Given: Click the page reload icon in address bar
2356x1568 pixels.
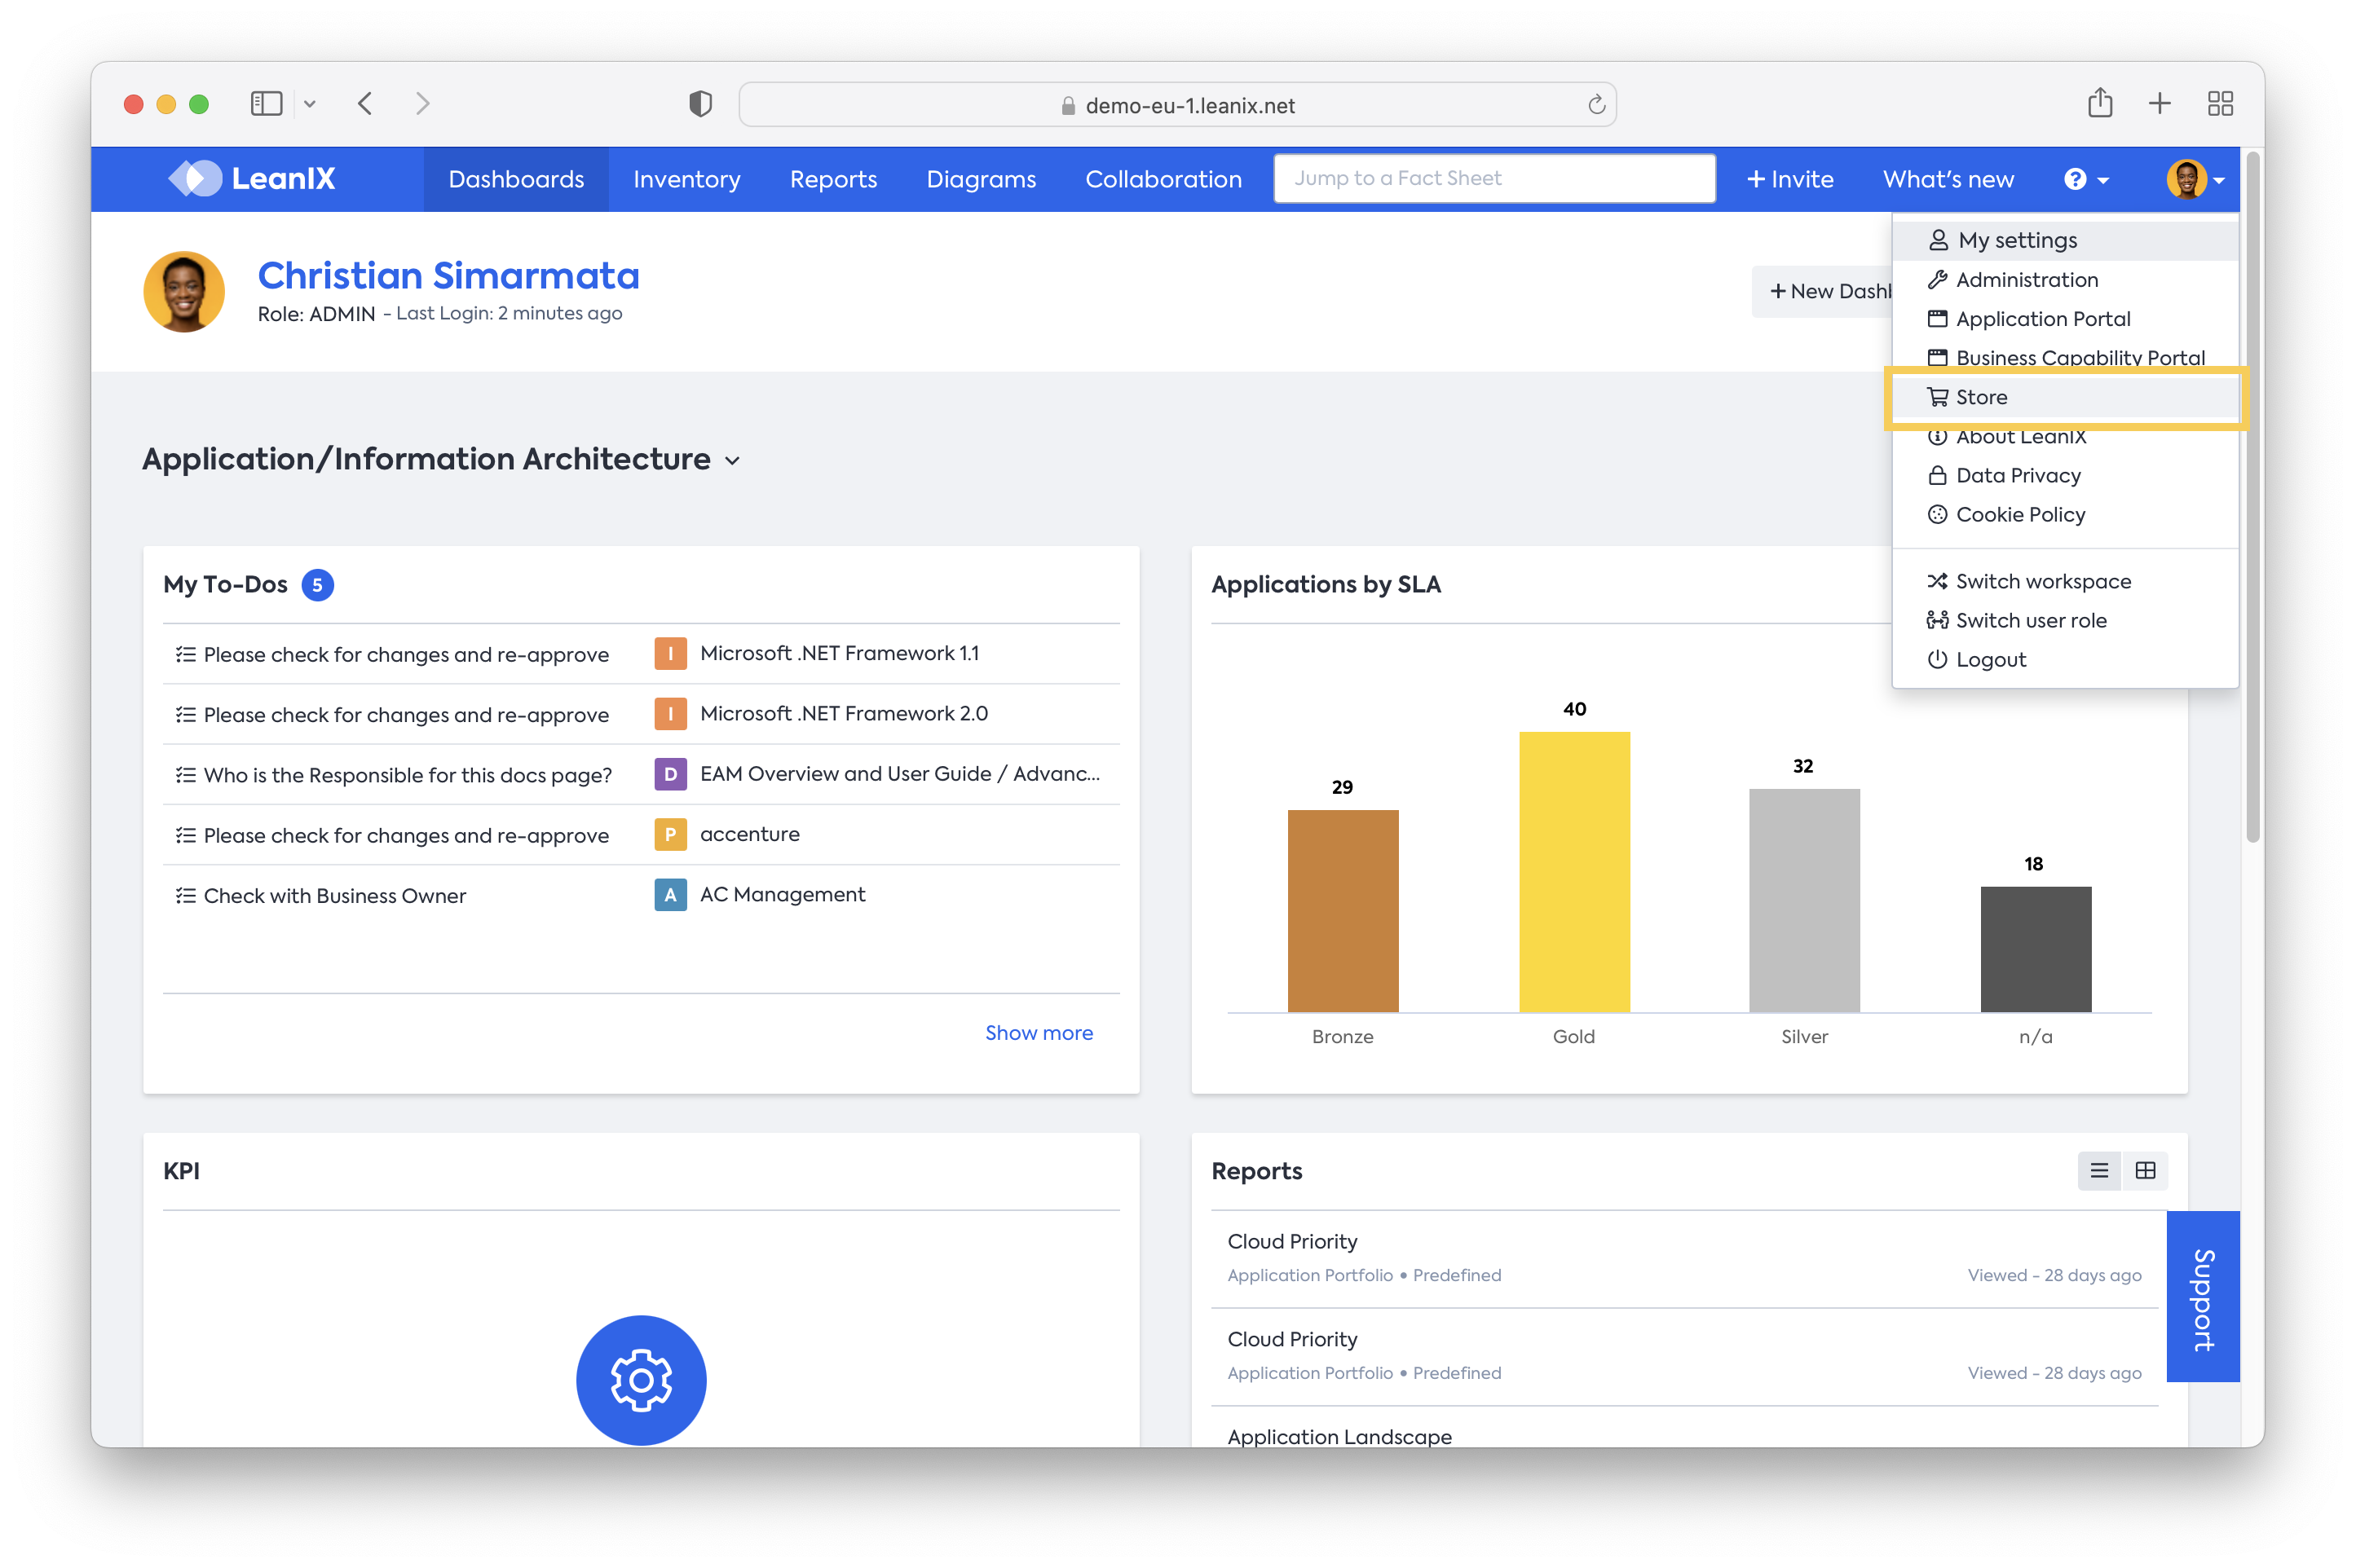Looking at the screenshot, I should [1596, 104].
